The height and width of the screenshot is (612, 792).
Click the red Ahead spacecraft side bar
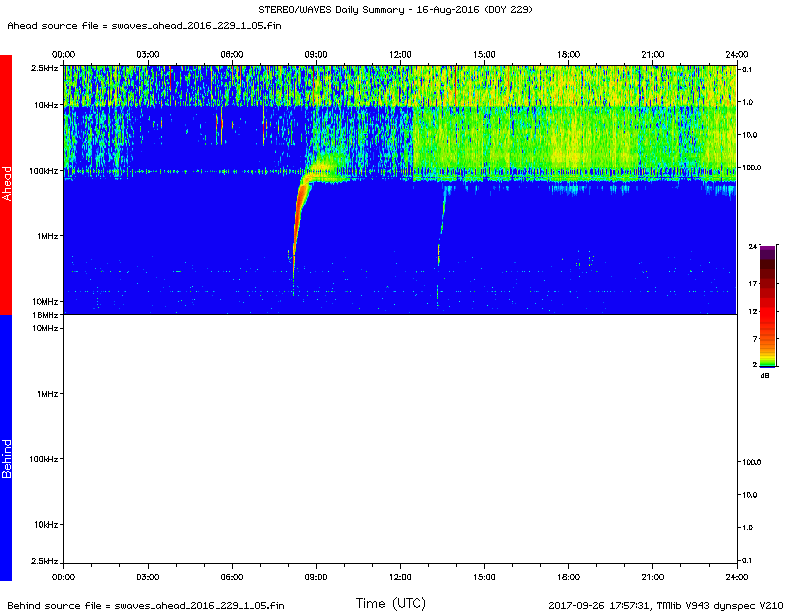point(6,184)
